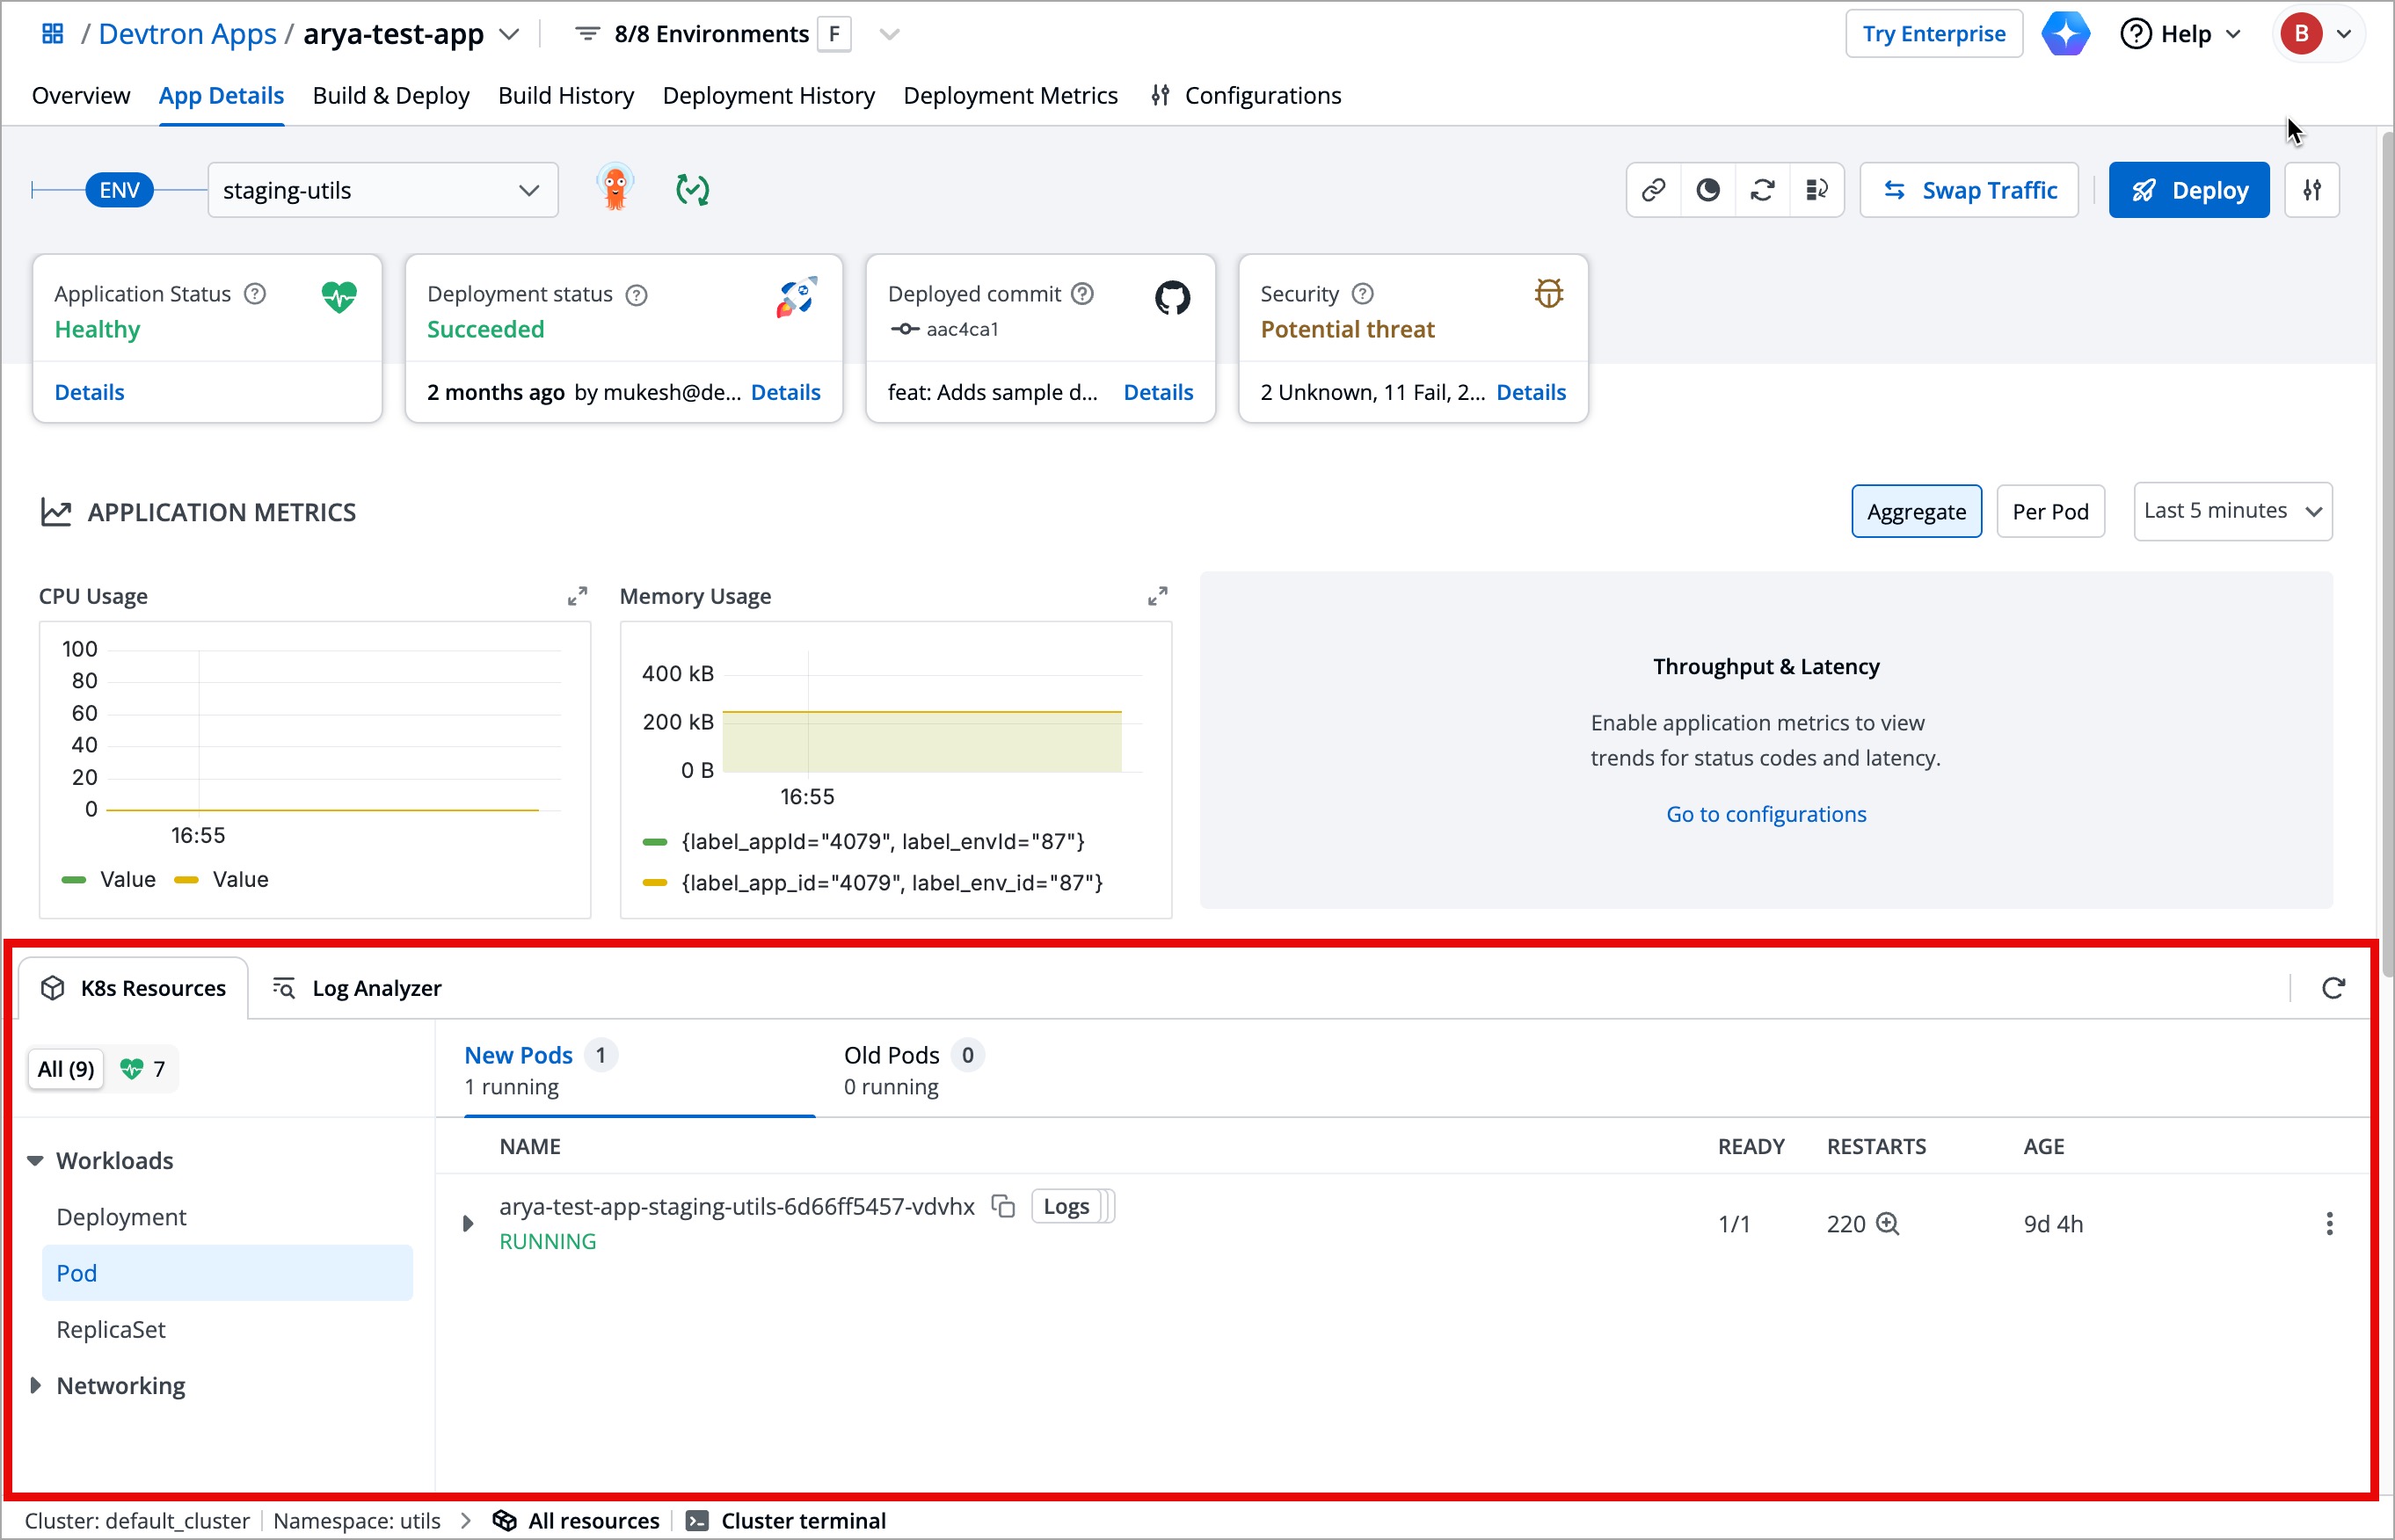
Task: Click the Deploy button
Action: point(2188,190)
